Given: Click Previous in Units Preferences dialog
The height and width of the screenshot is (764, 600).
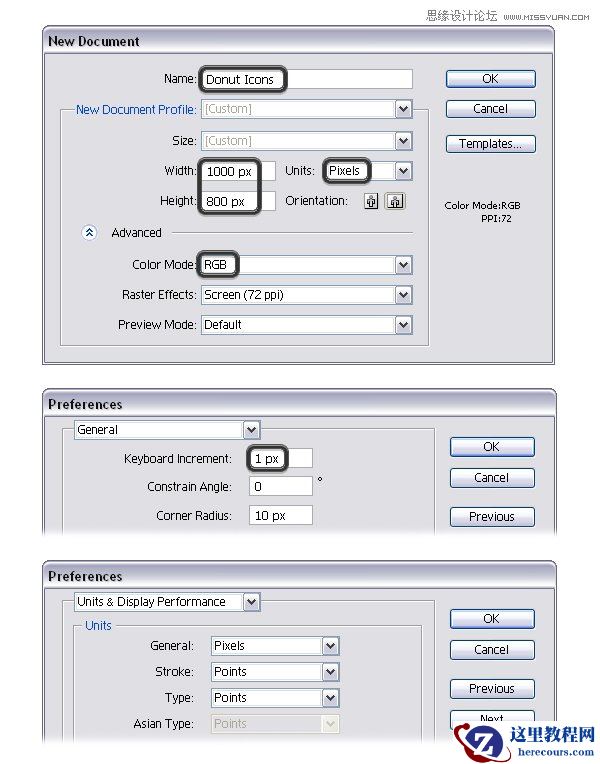Looking at the screenshot, I should 492,689.
